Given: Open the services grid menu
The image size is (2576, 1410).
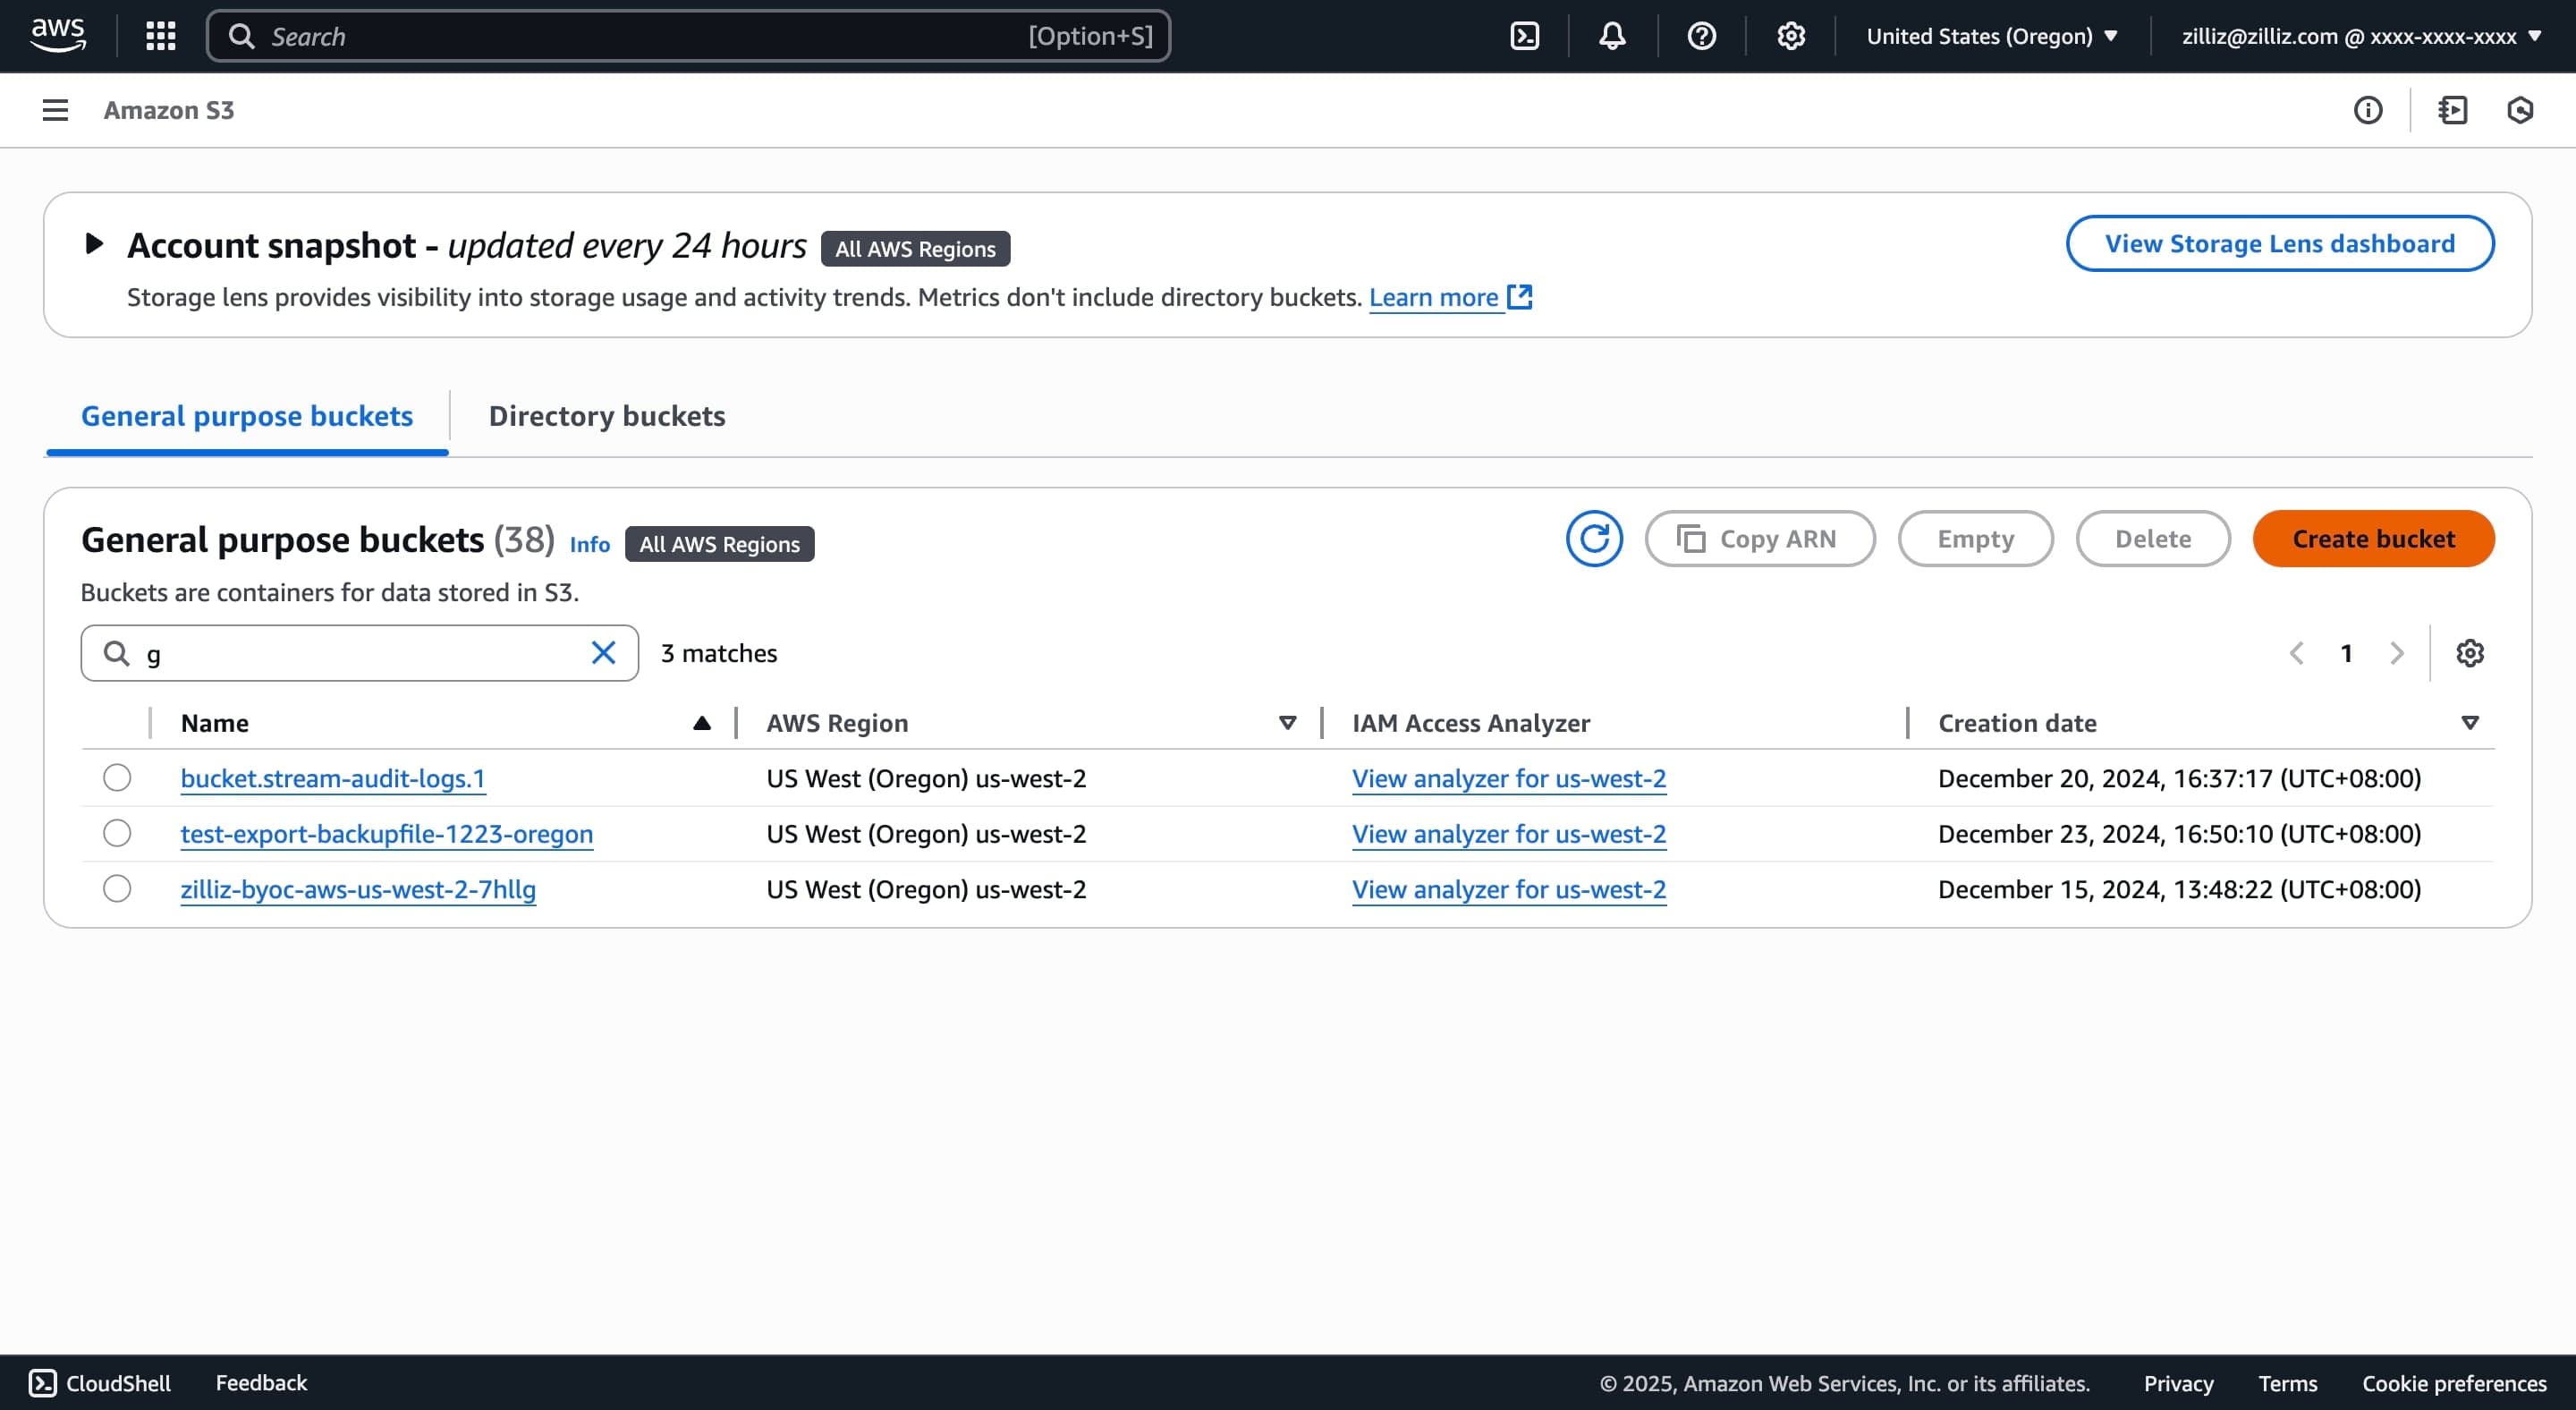Looking at the screenshot, I should [x=160, y=36].
